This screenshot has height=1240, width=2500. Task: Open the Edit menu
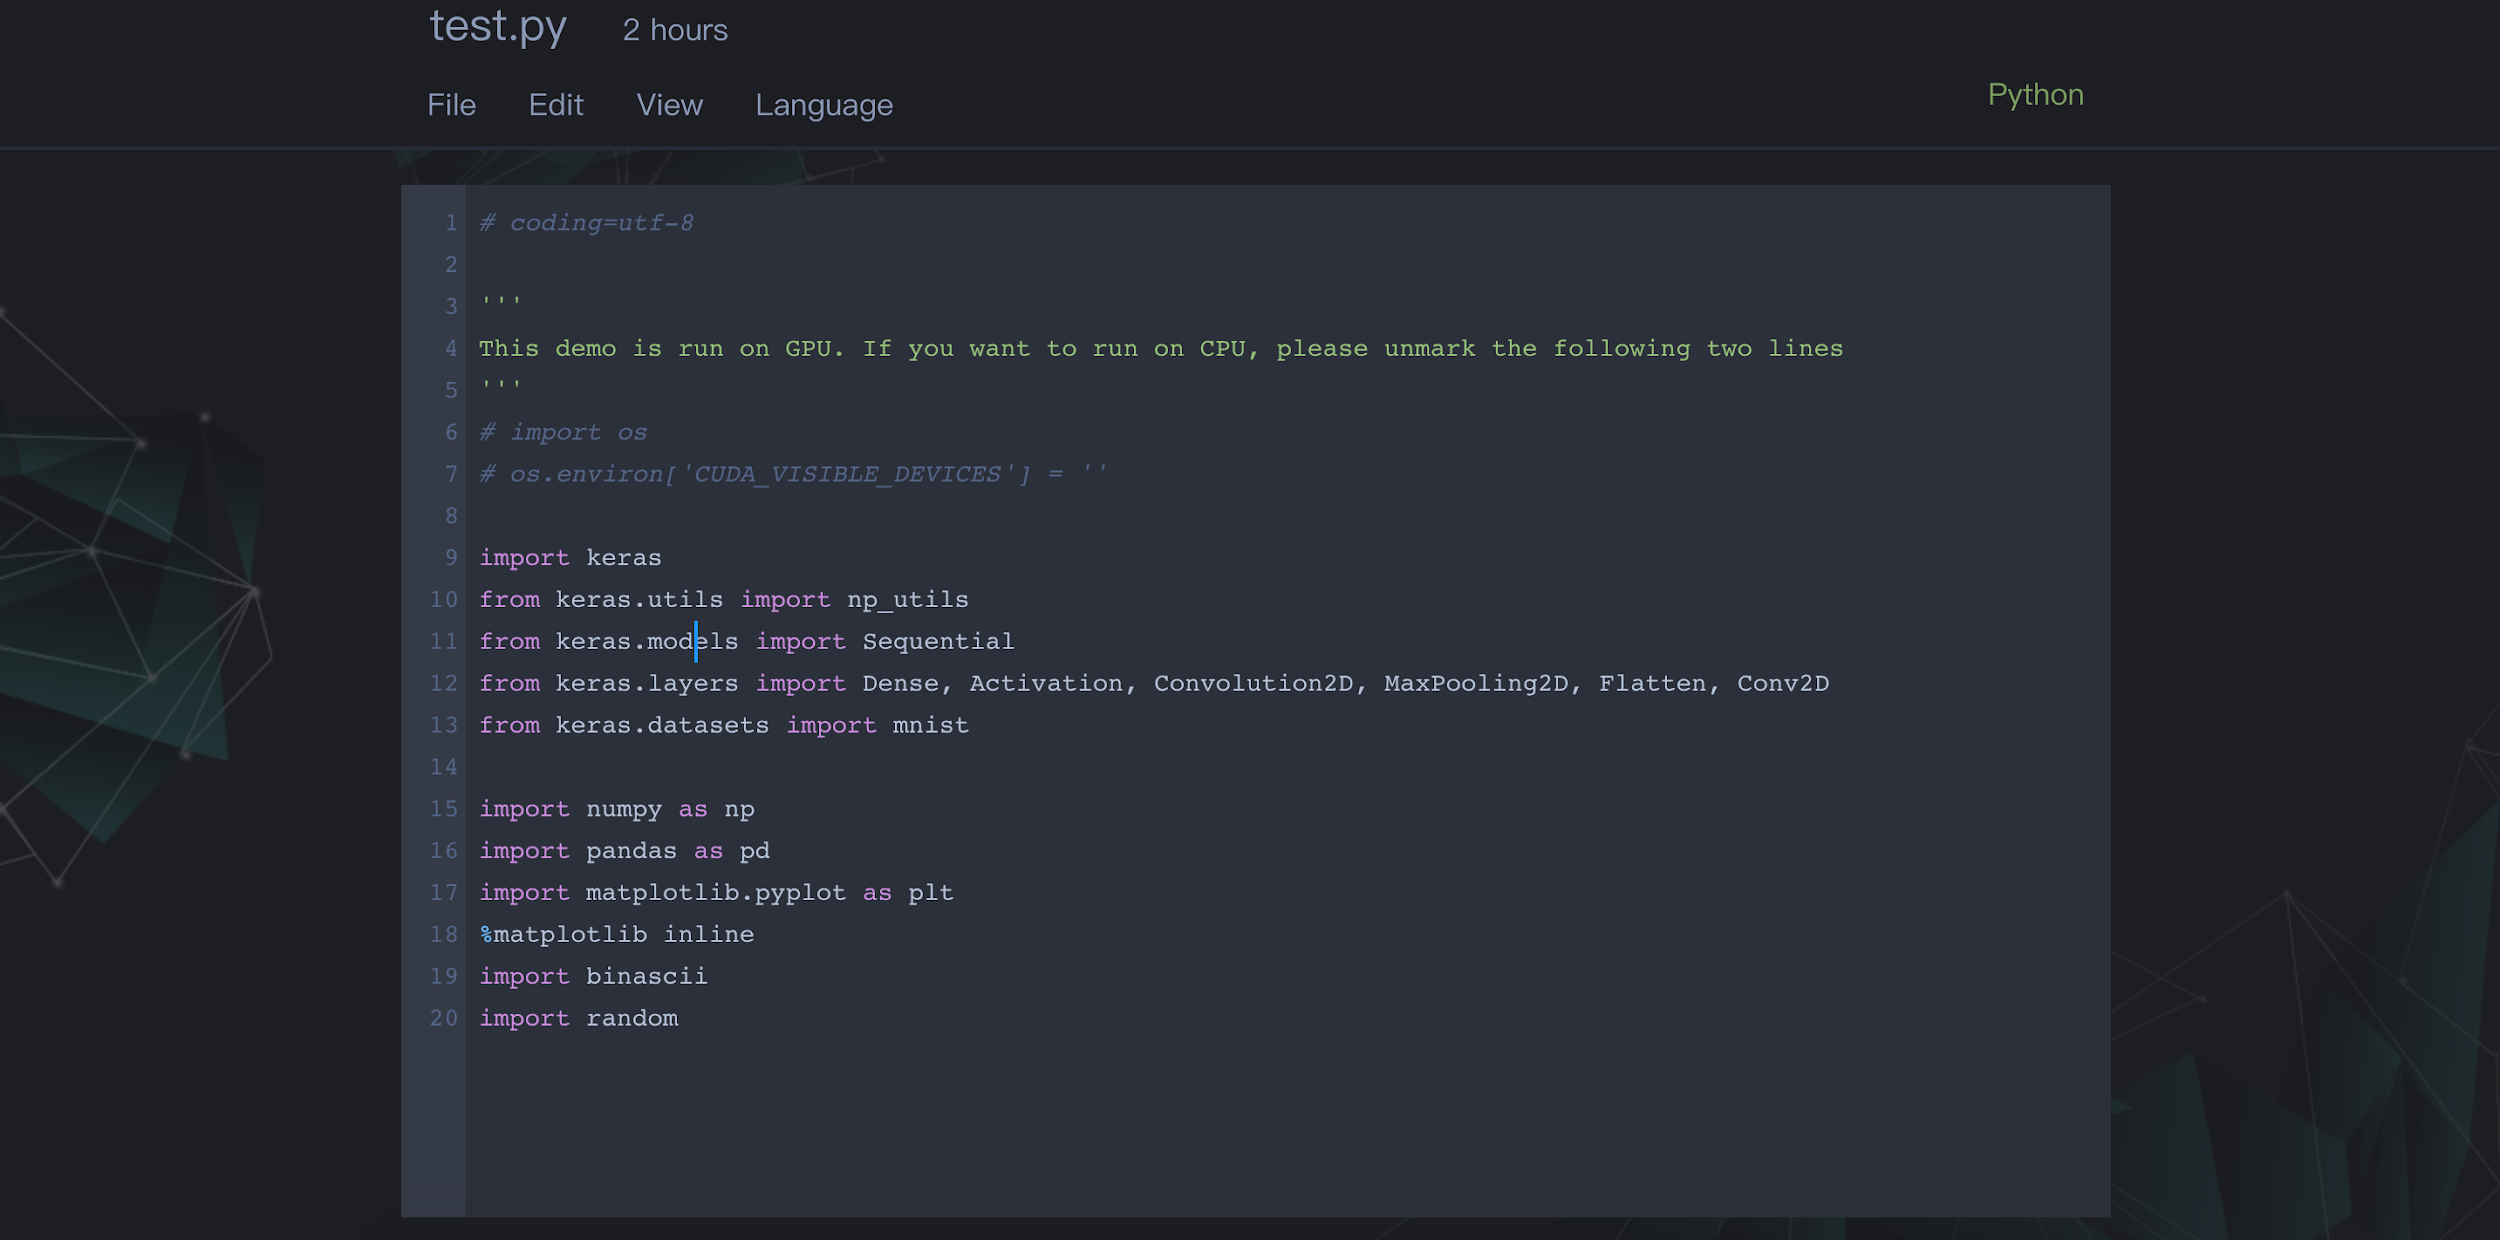555,105
